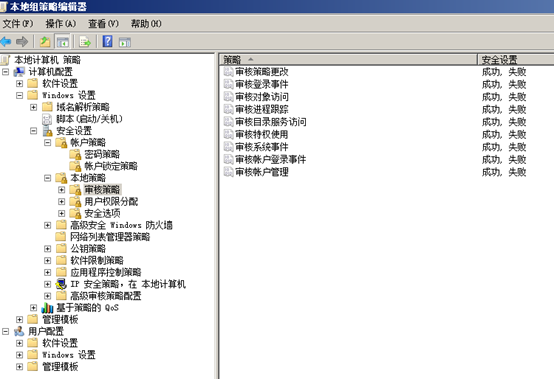Screen dimensions: 554x379
Task: Select the 审核目录服务访问 policy row text
Action: pyautogui.click(x=271, y=122)
